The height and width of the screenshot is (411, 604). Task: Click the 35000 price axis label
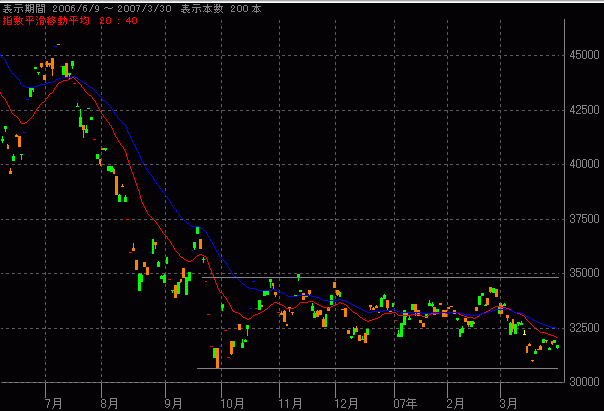pos(584,273)
